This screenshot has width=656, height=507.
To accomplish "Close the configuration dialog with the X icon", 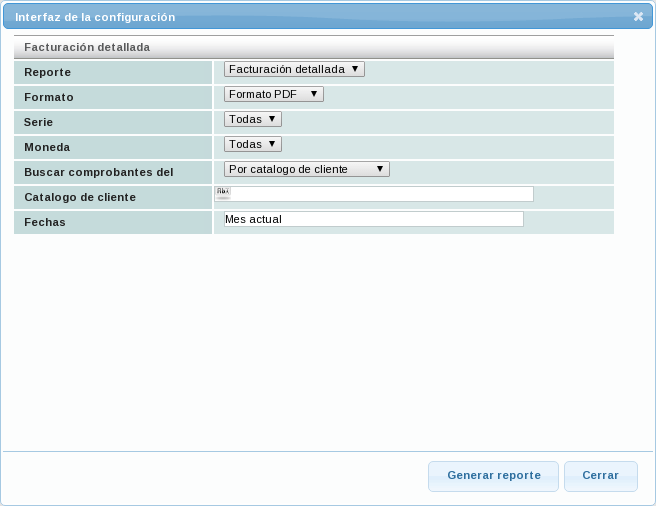I will point(638,17).
